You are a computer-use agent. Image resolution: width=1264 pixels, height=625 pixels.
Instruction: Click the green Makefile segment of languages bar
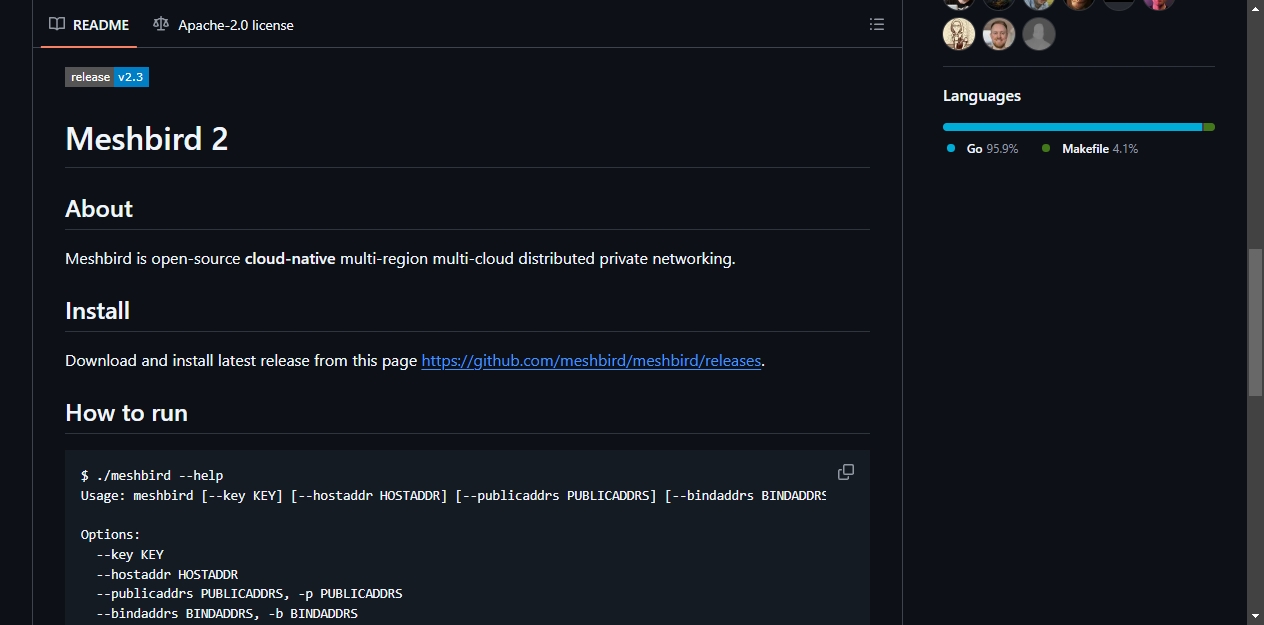click(x=1209, y=127)
